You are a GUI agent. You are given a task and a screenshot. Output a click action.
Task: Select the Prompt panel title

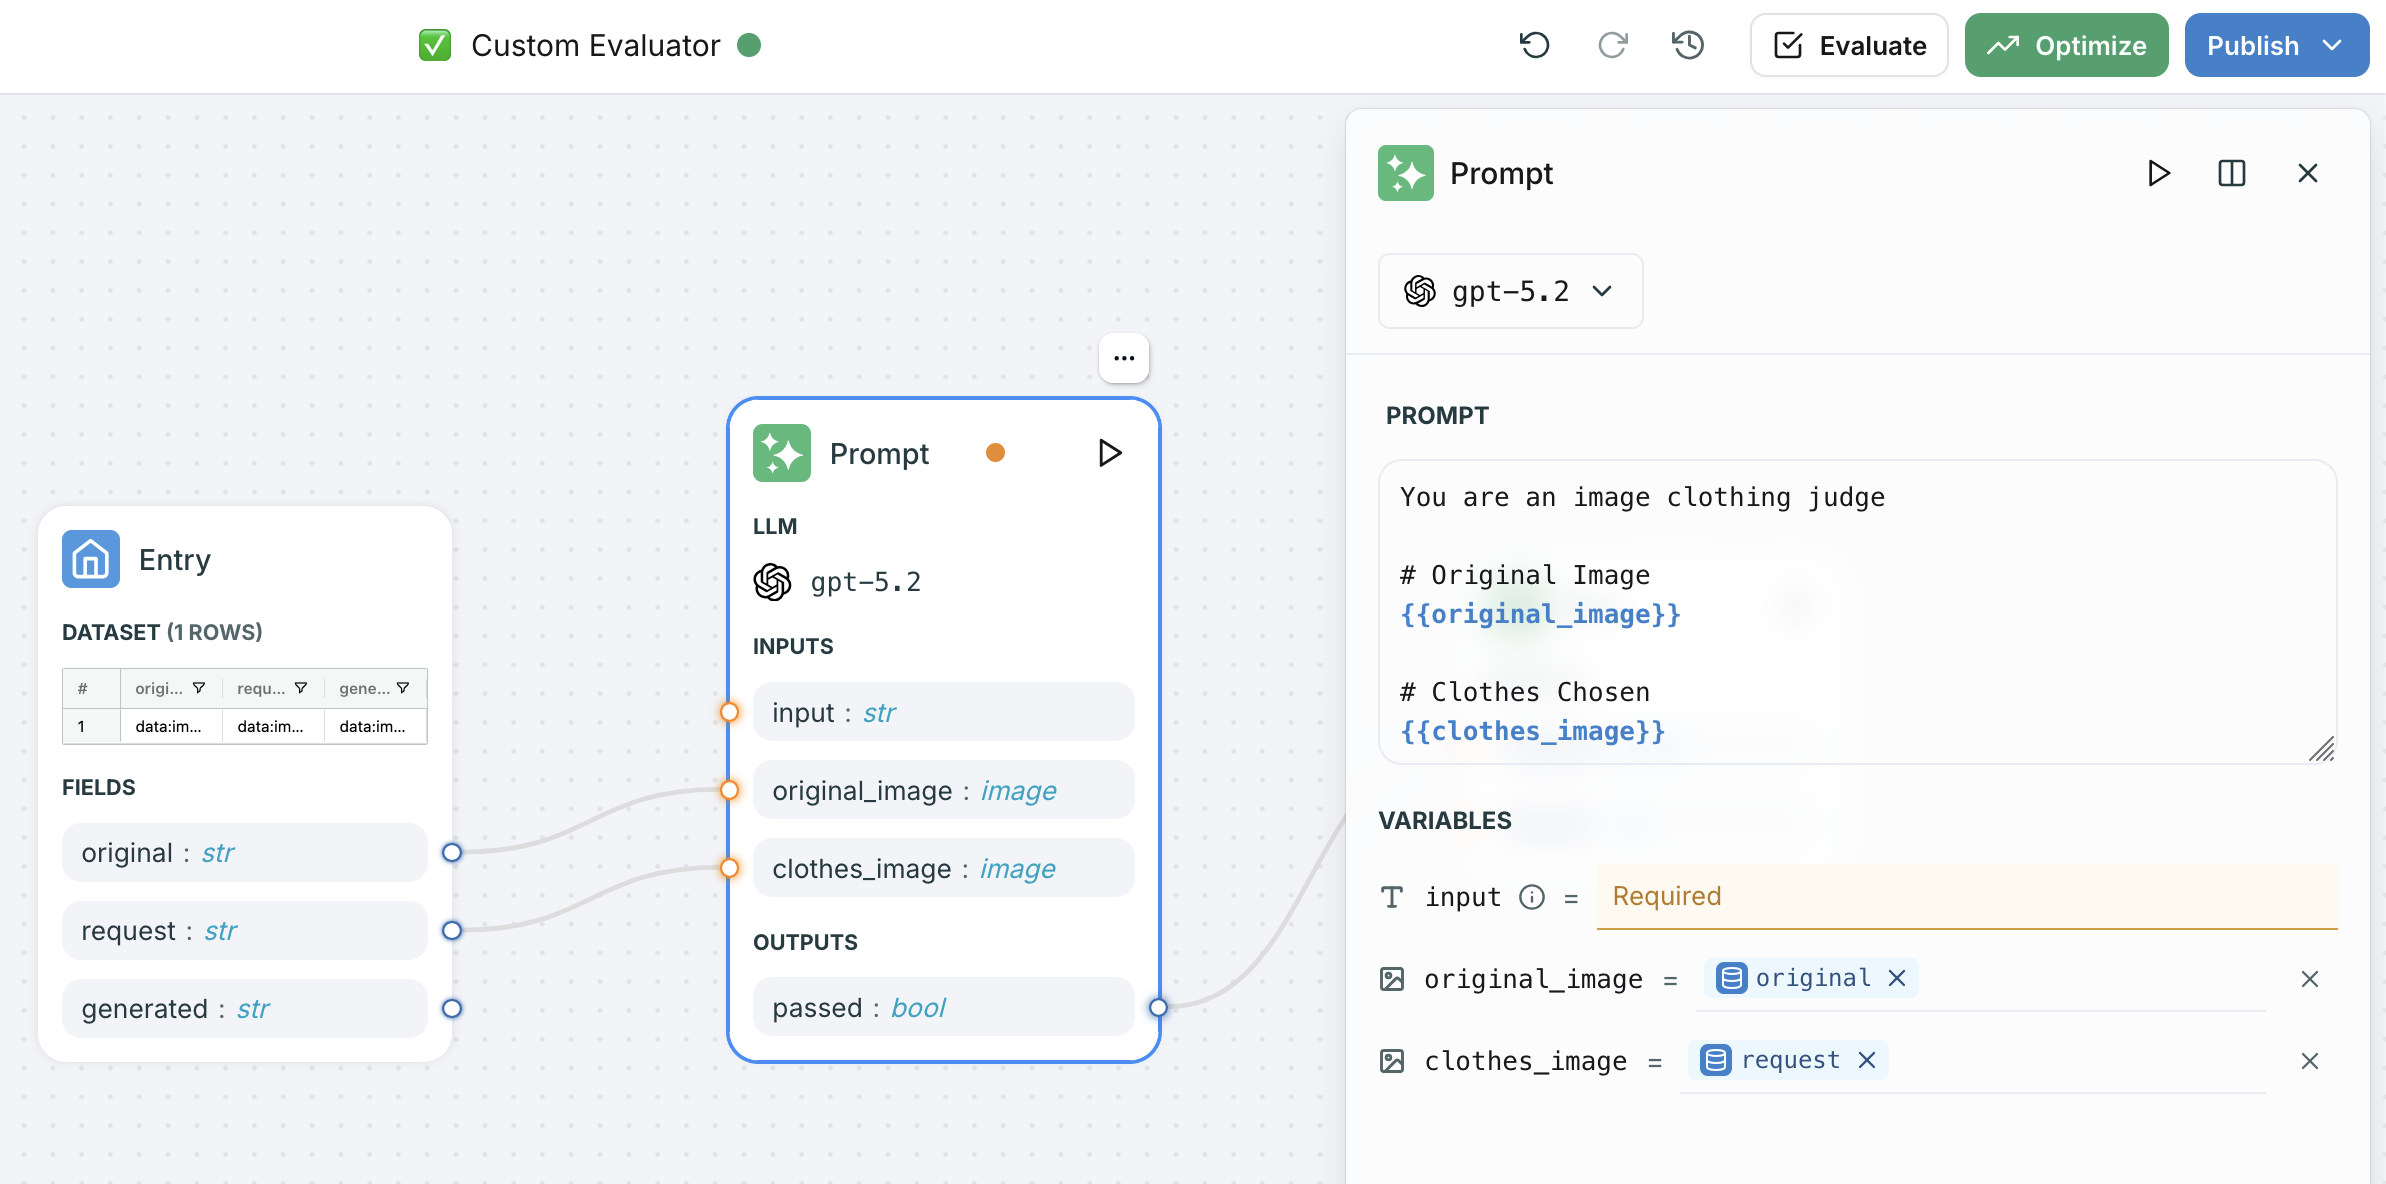1501,173
